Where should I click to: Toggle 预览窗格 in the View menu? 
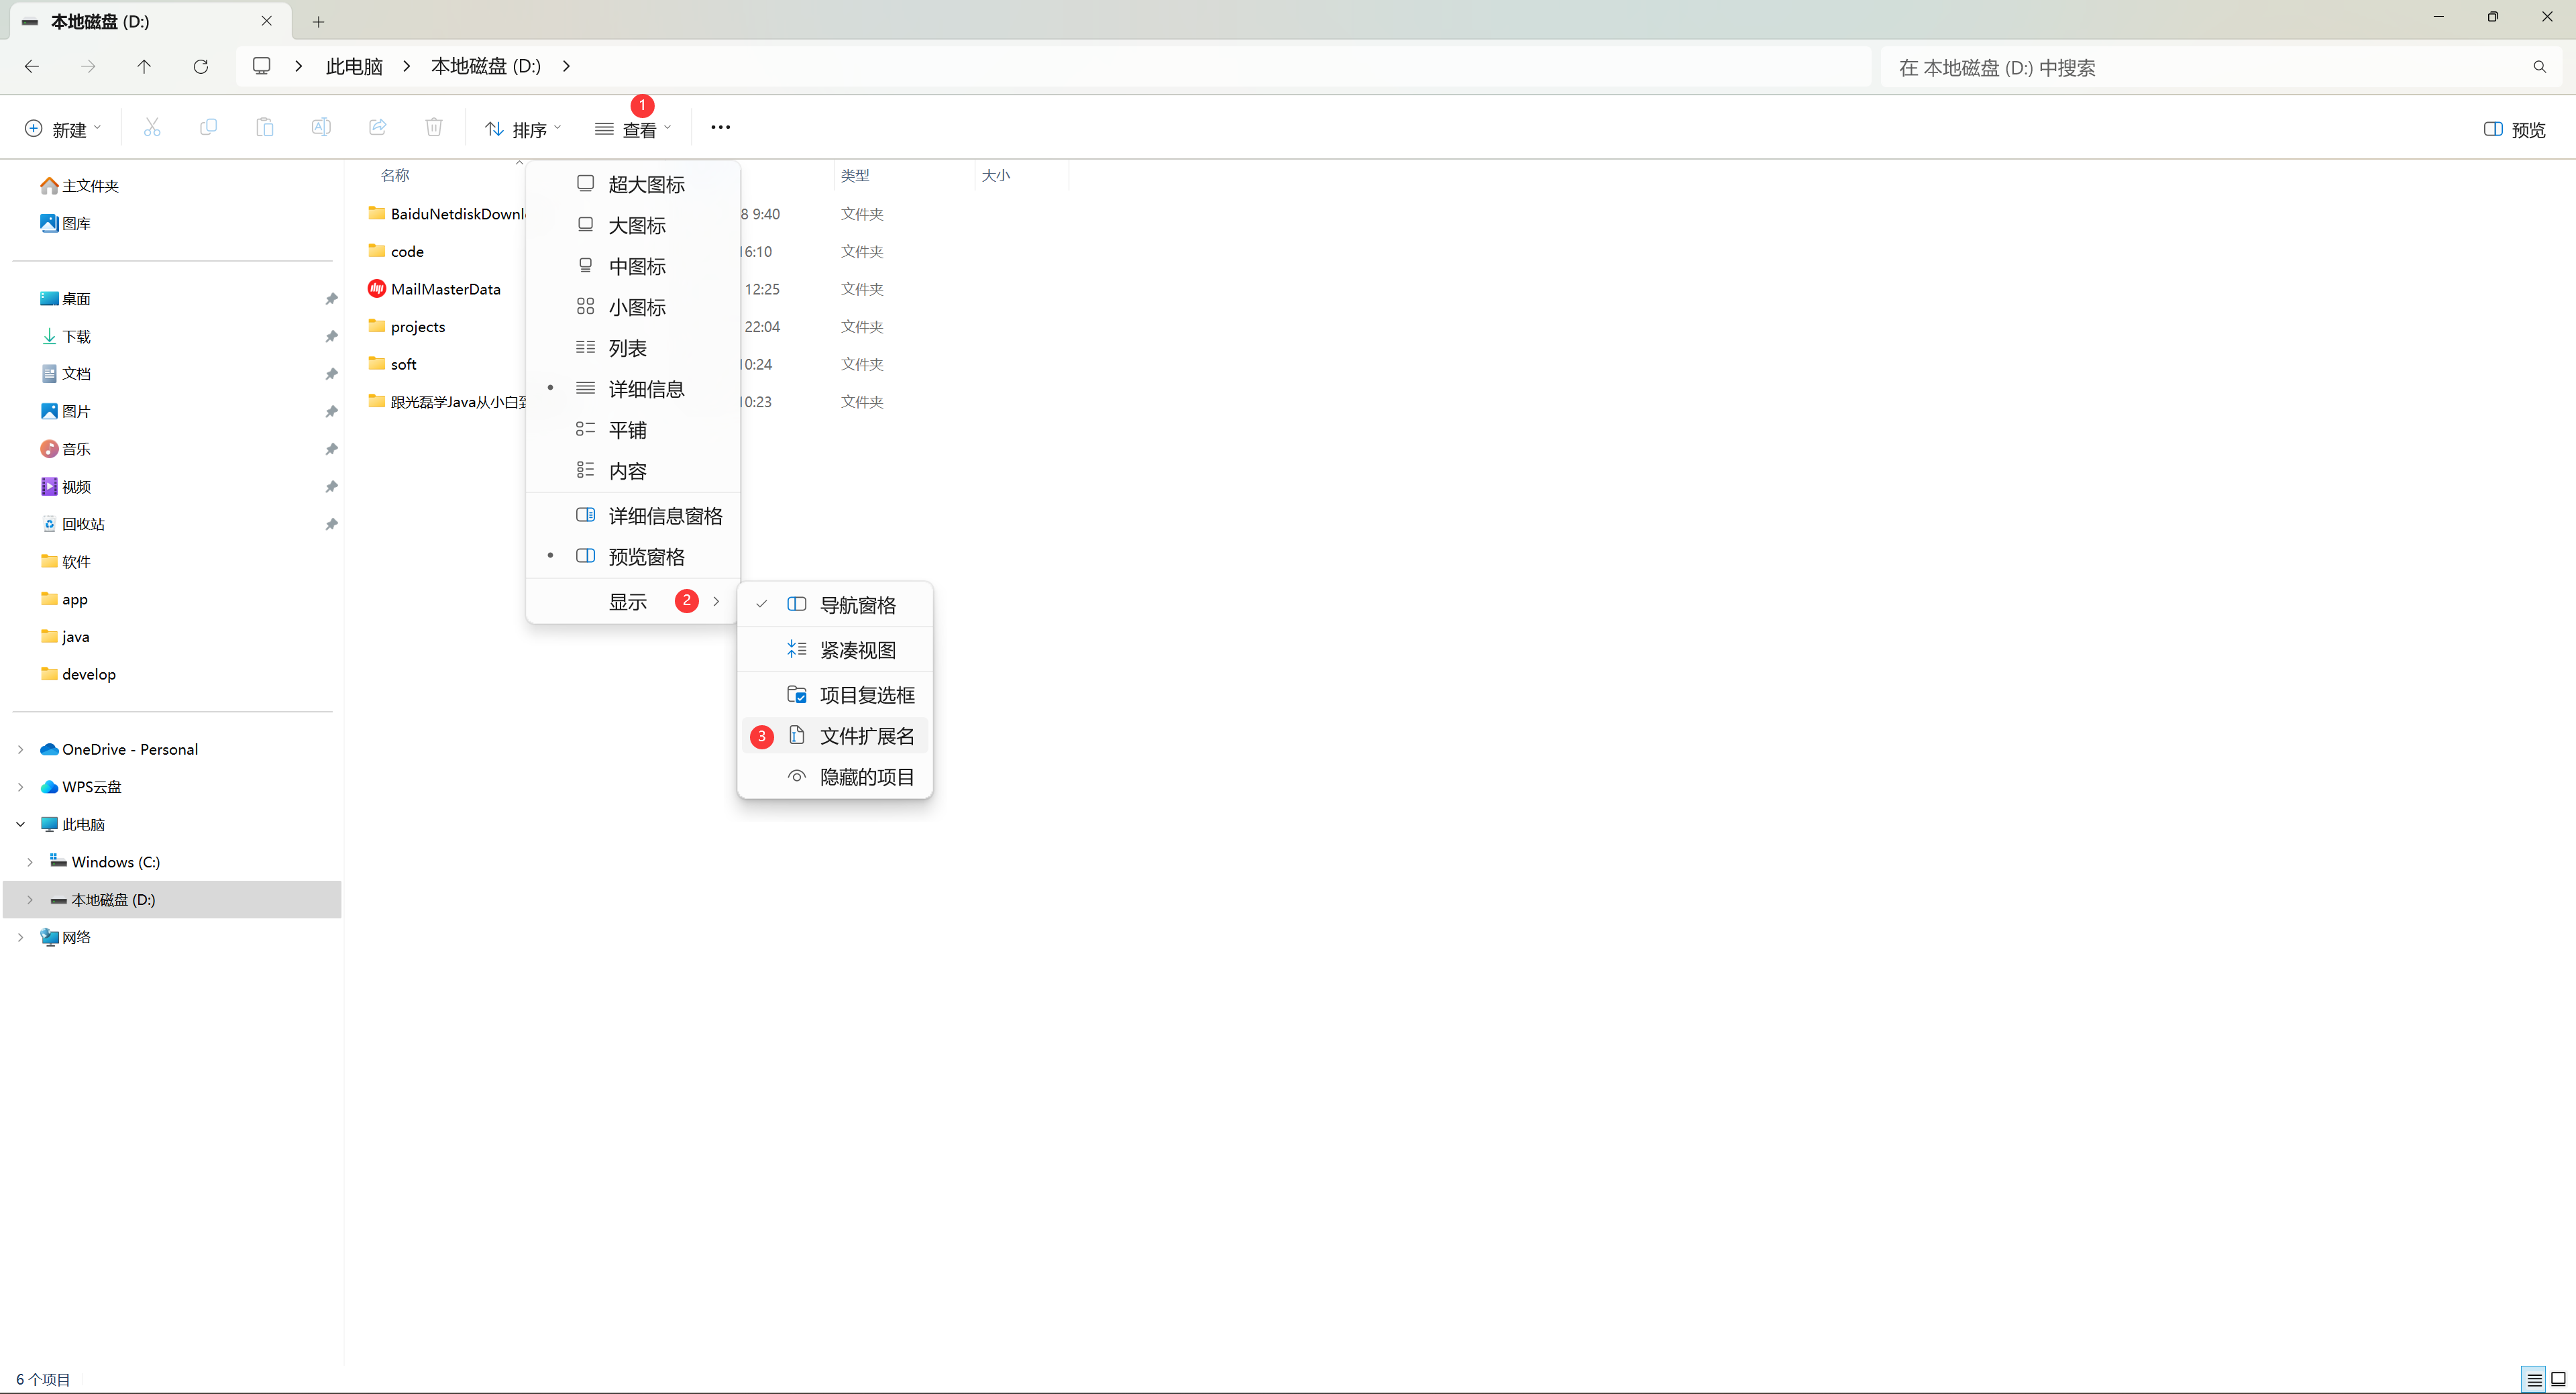tap(633, 557)
